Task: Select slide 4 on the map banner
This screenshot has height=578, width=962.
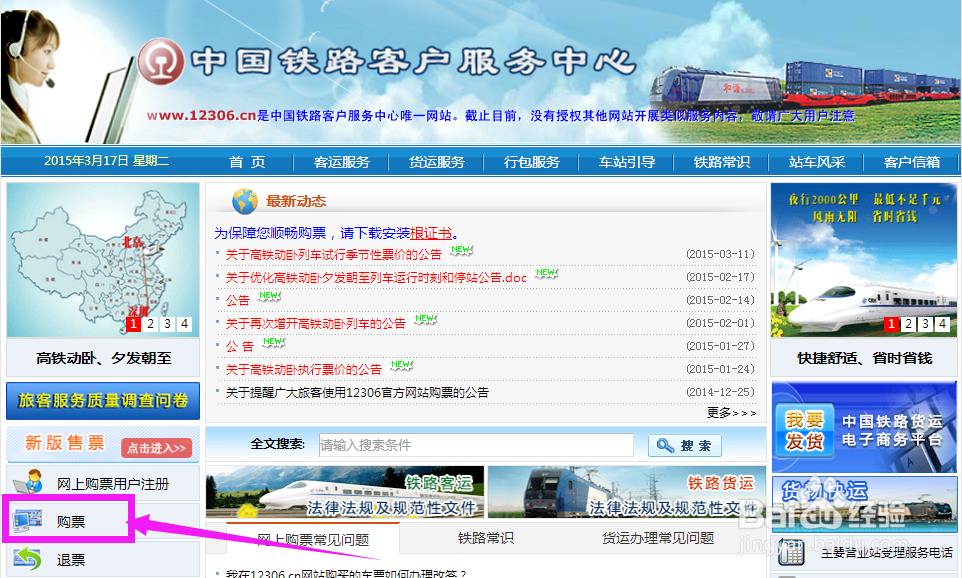Action: coord(184,324)
